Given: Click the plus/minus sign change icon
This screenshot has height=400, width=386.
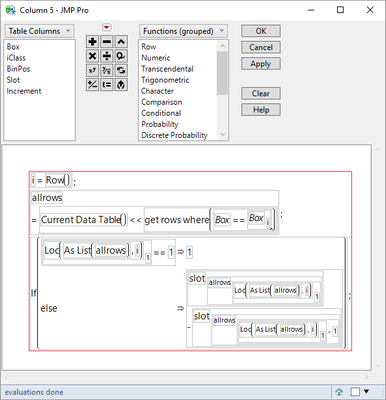Looking at the screenshot, I should tap(92, 85).
